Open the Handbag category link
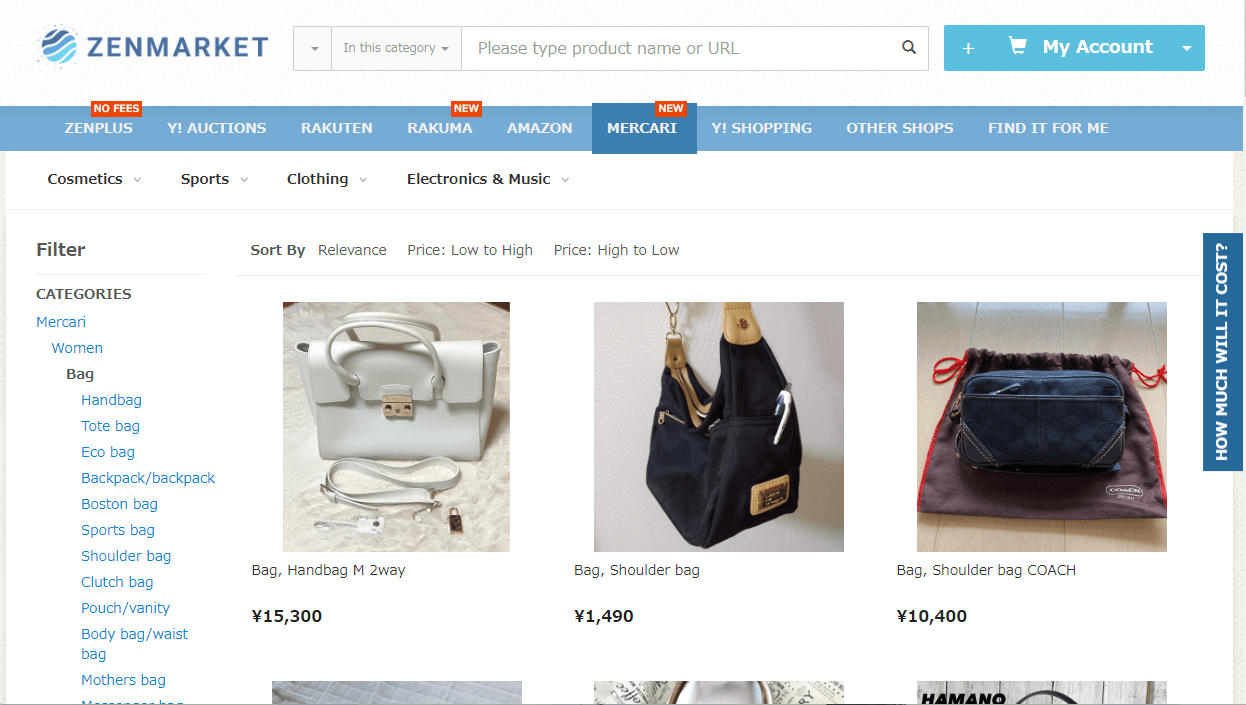Viewport: 1246px width, 705px height. pyautogui.click(x=111, y=399)
